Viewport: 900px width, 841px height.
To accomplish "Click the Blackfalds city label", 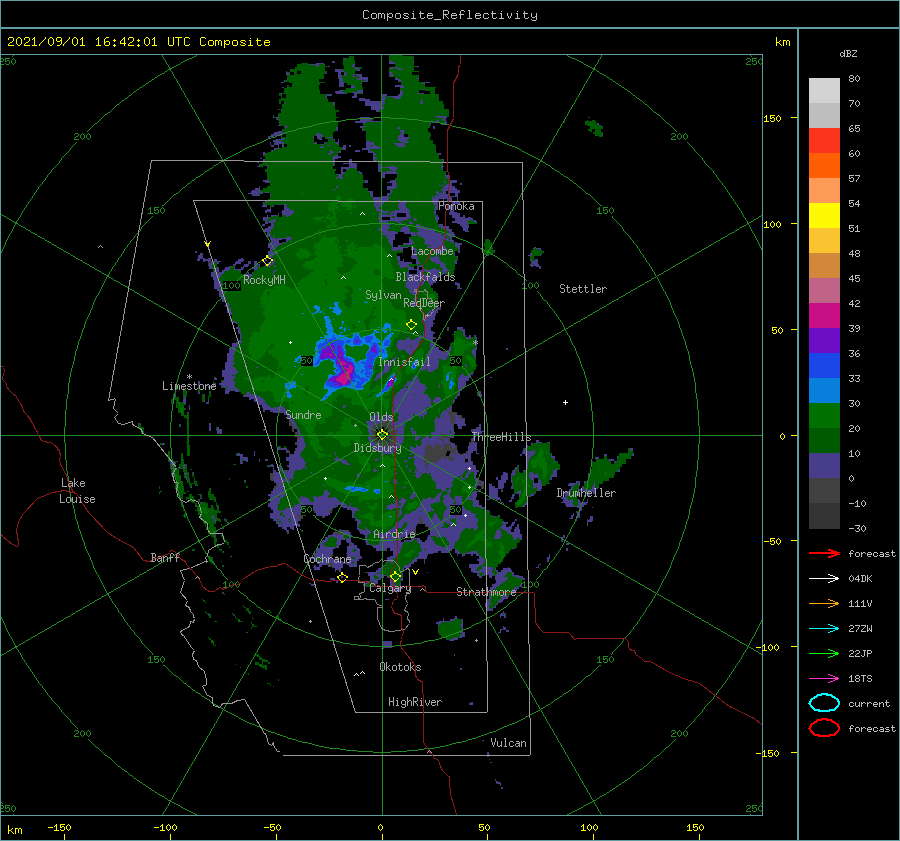I will coord(425,277).
